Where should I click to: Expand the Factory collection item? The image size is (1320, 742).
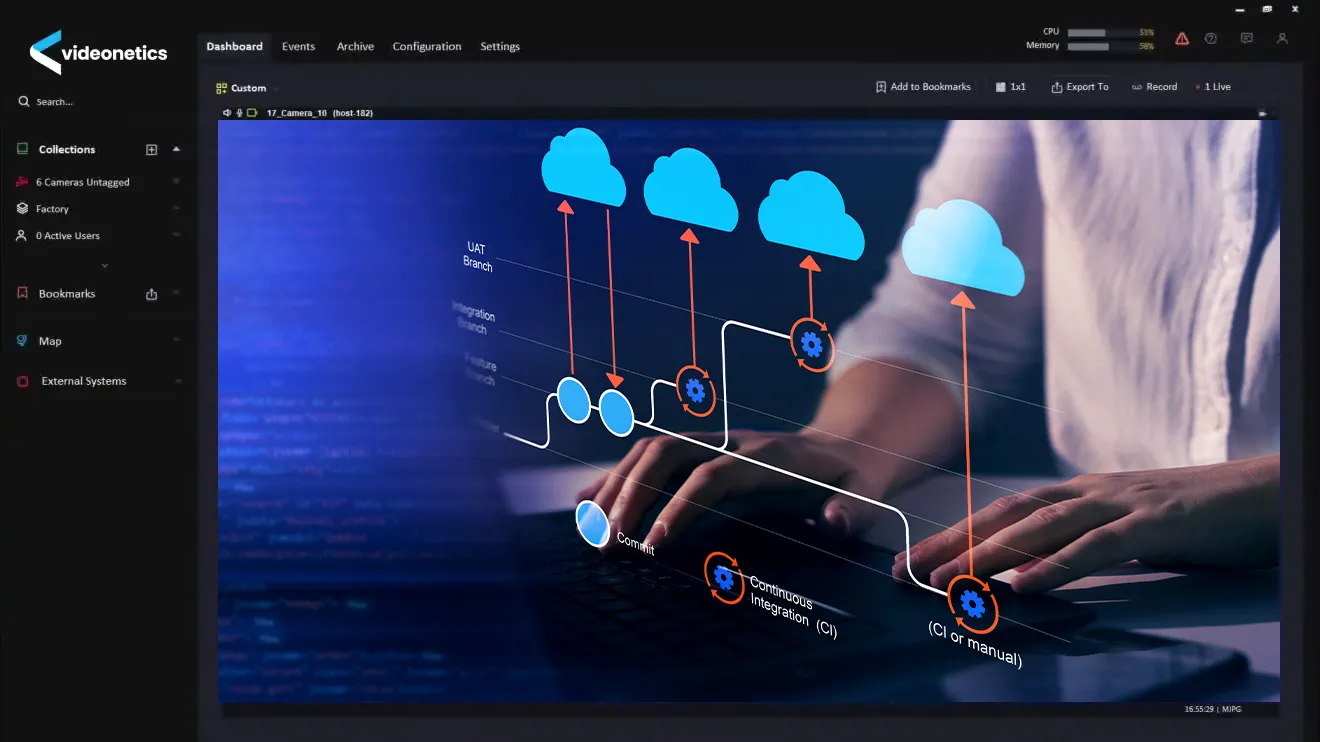176,209
